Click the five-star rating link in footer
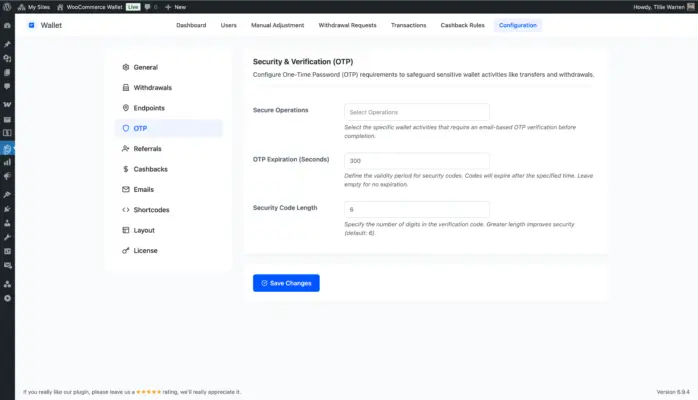698x400 pixels. click(149, 392)
